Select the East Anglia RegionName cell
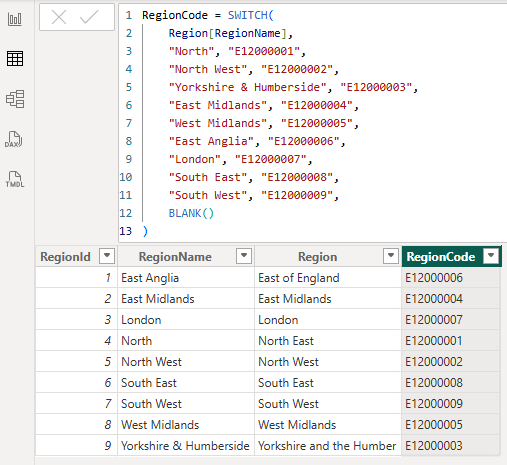Viewport: 507px width, 465px height. [x=186, y=278]
